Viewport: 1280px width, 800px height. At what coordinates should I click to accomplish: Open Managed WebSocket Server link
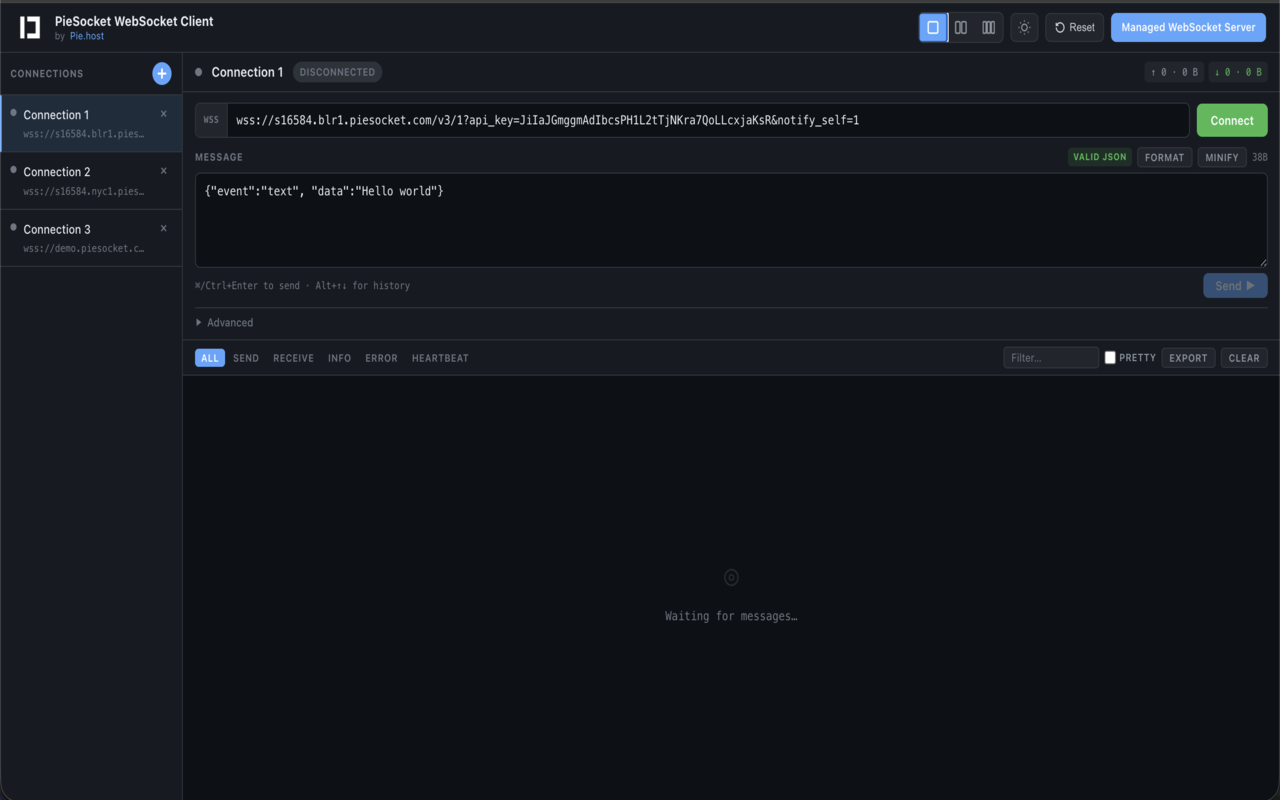click(1188, 27)
